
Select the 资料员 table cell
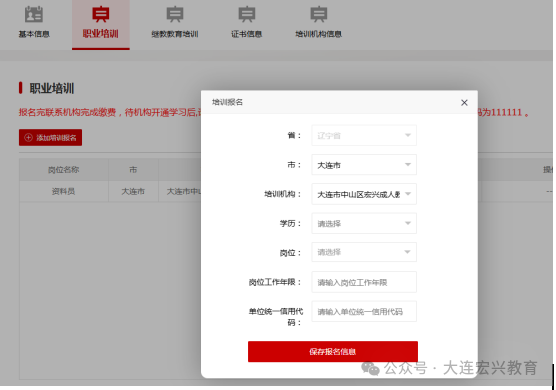(63, 191)
